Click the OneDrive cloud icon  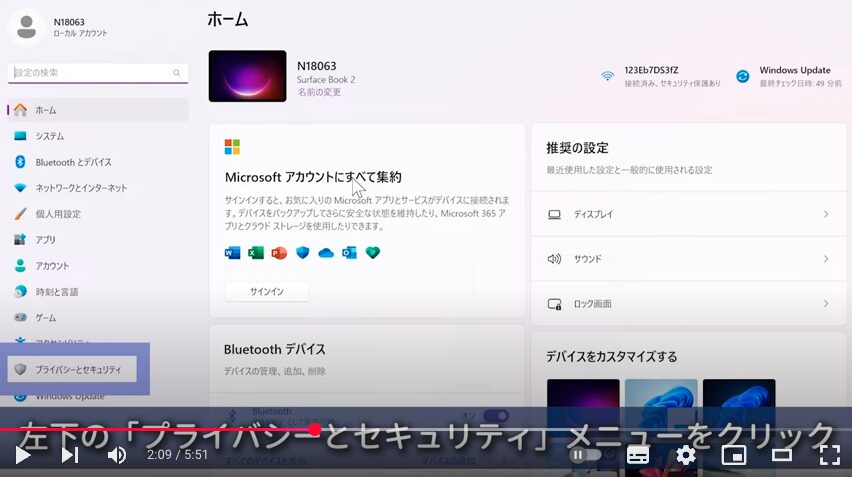click(x=326, y=253)
